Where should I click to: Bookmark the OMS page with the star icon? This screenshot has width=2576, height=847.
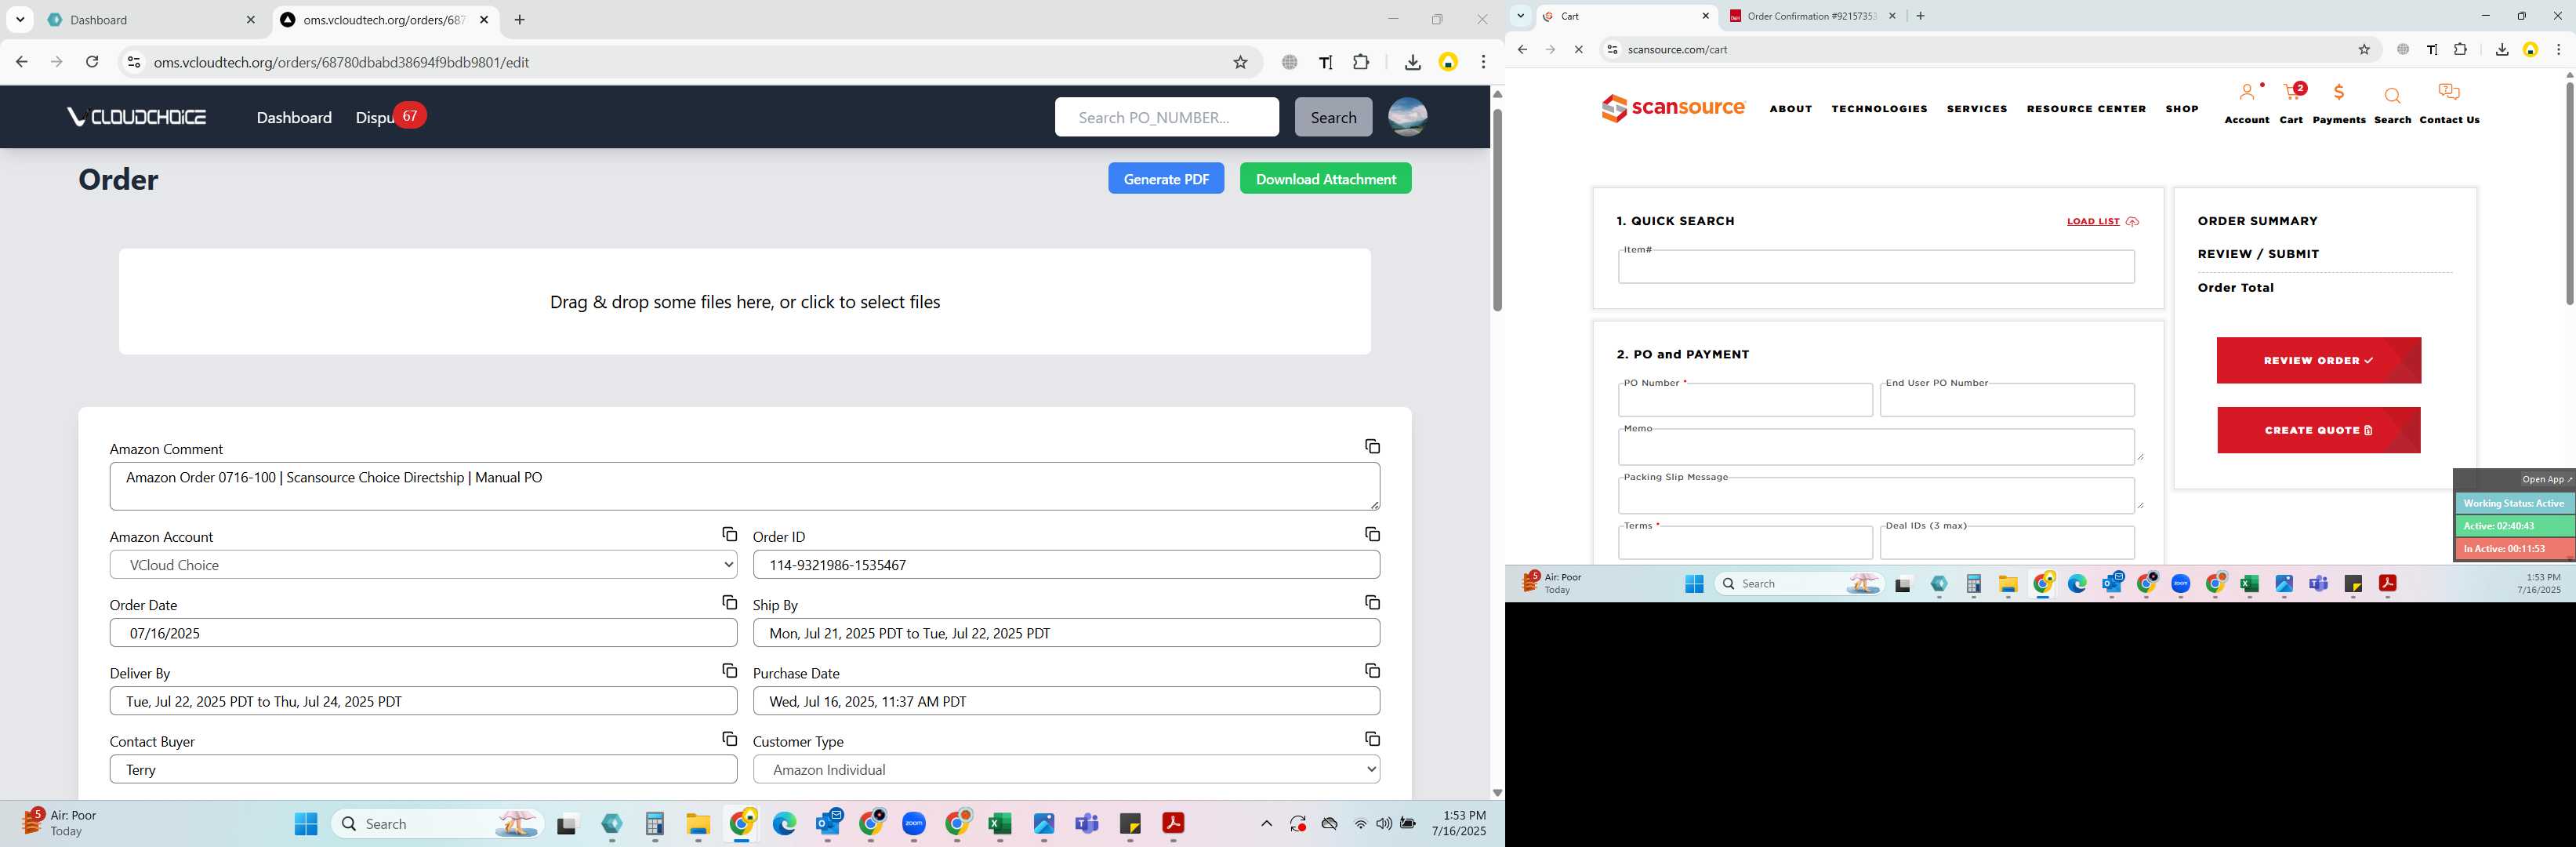(1240, 62)
